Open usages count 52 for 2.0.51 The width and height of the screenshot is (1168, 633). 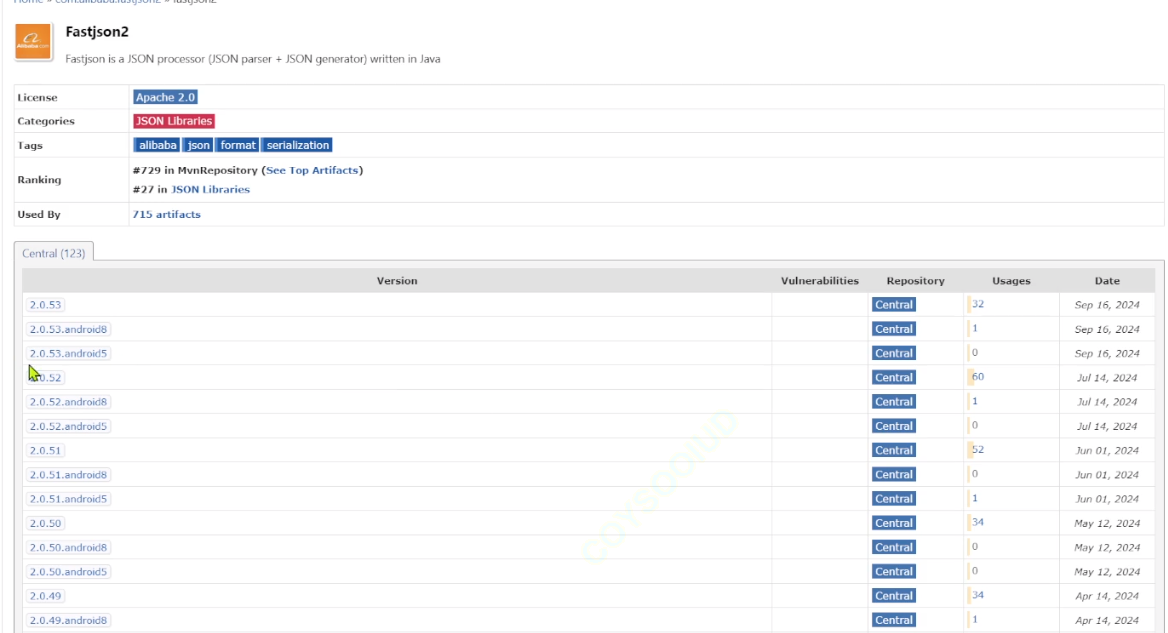click(978, 450)
